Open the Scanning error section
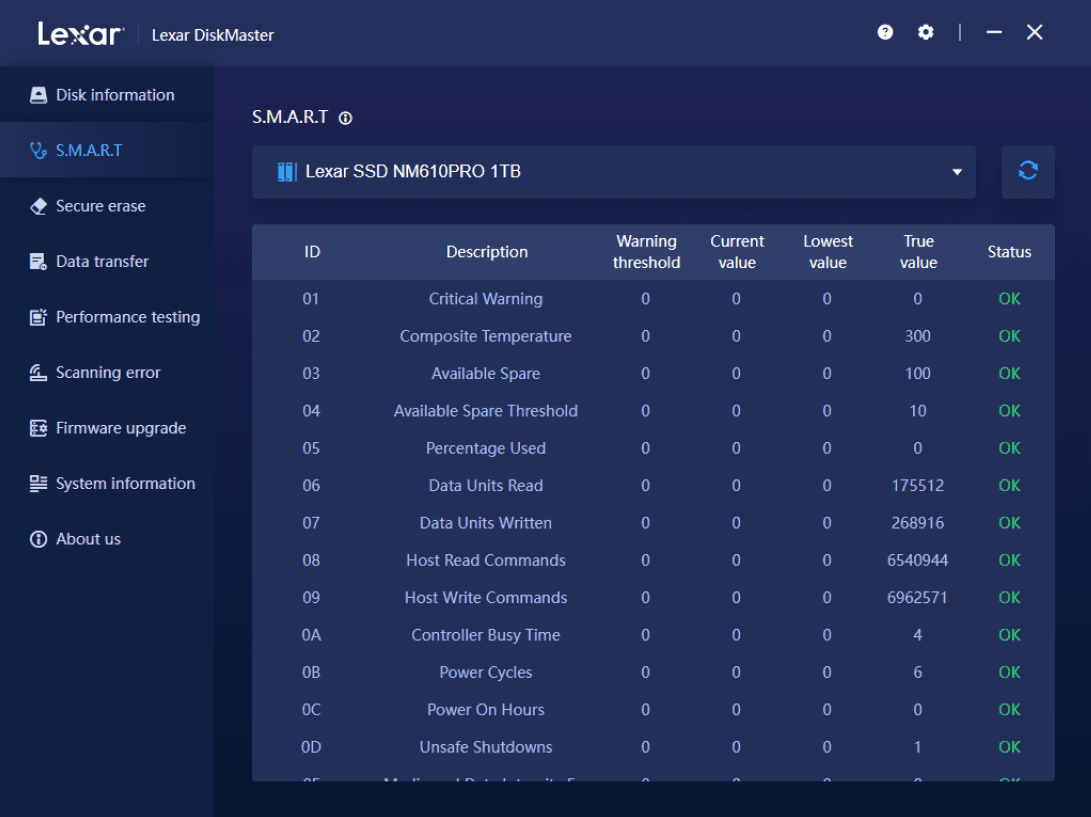The height and width of the screenshot is (817, 1091). (x=106, y=373)
